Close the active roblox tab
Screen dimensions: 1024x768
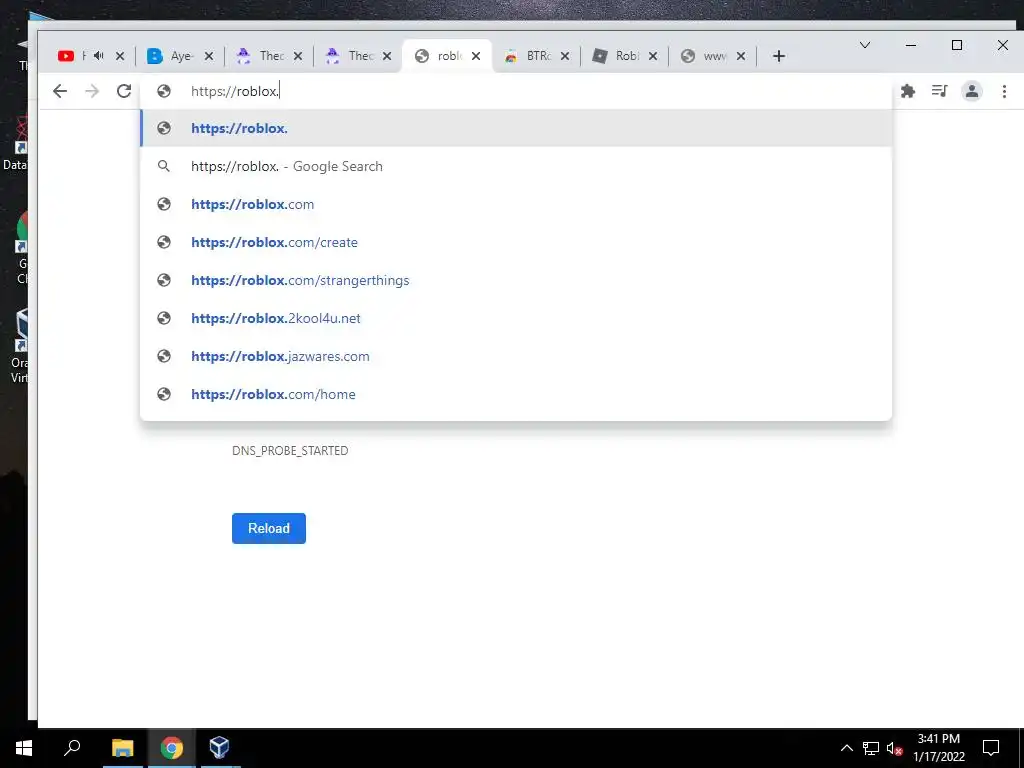(x=476, y=56)
